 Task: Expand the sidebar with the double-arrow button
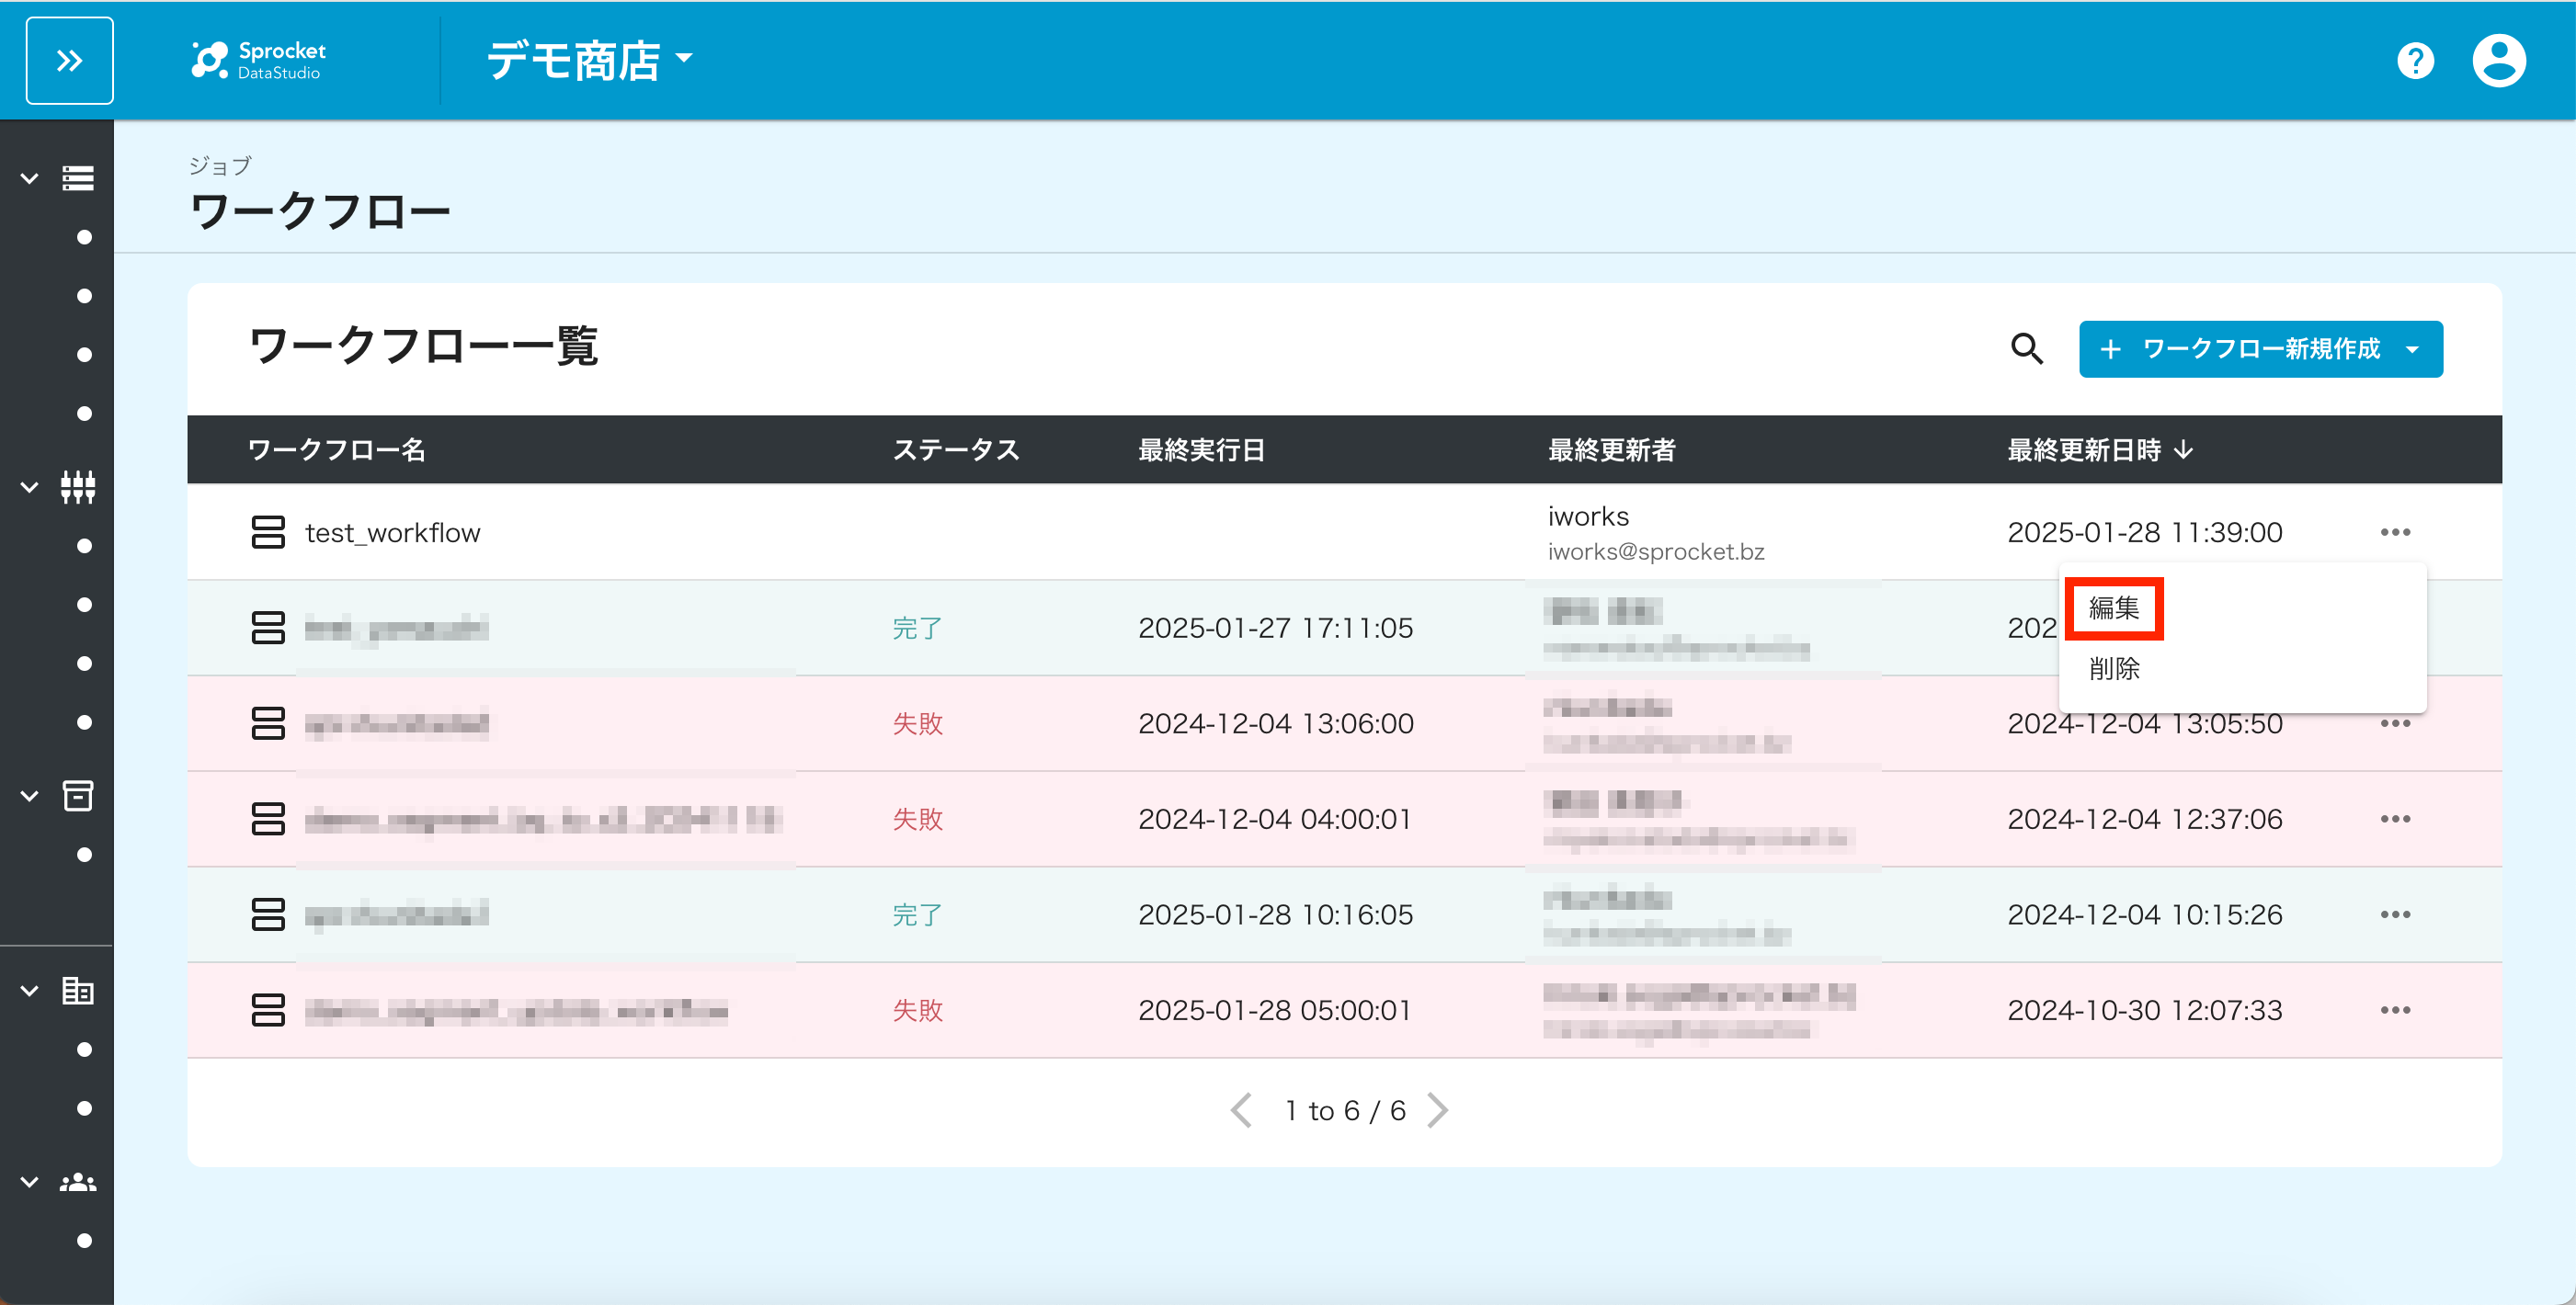69,61
